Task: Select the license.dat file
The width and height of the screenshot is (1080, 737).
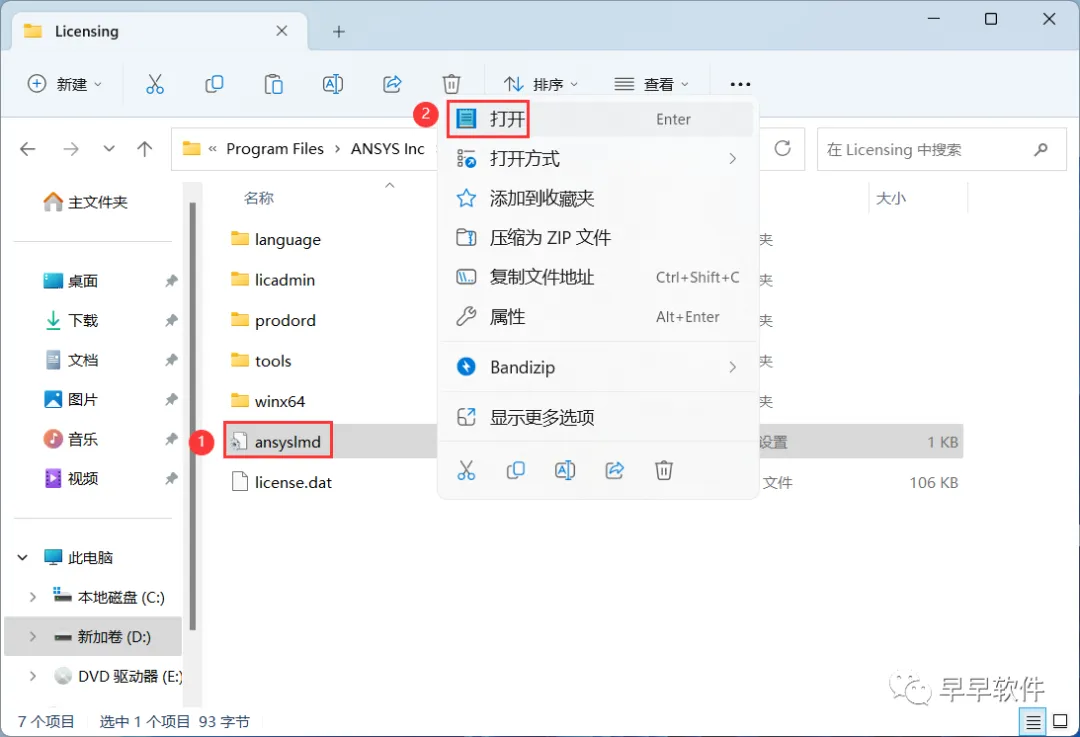Action: coord(282,482)
